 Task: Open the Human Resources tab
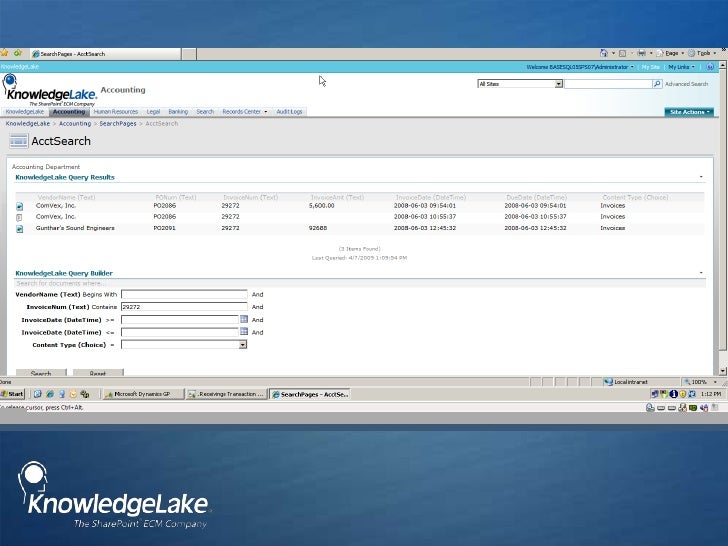pos(116,112)
